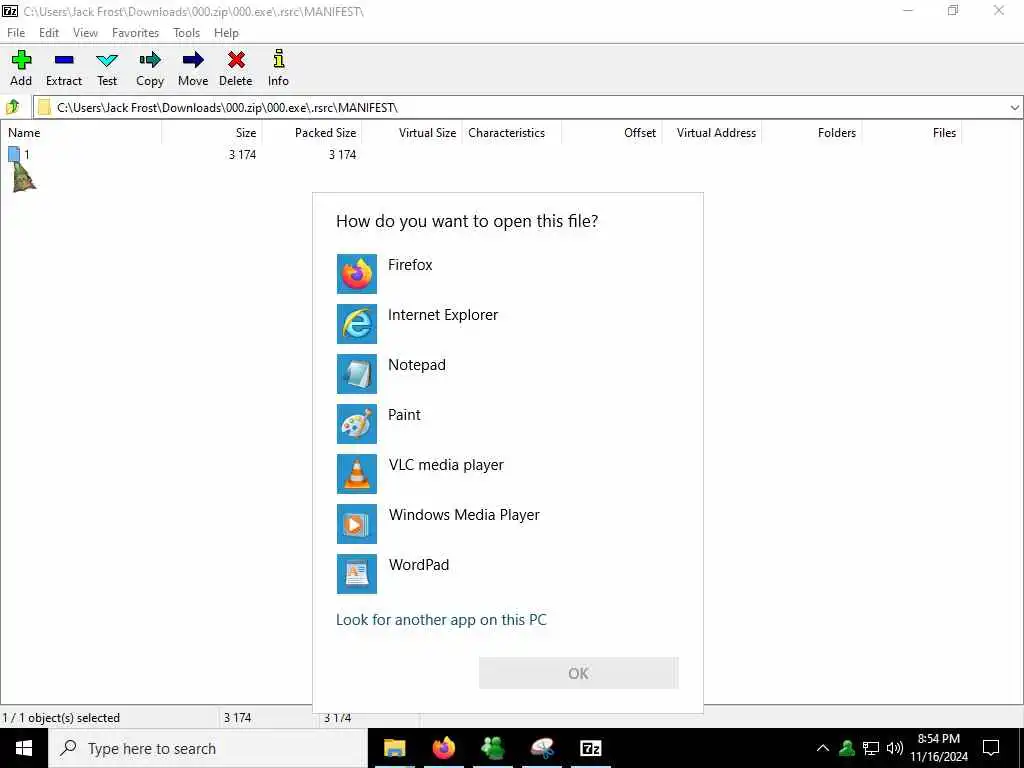This screenshot has width=1024, height=768.
Task: Click the Info toolbar icon
Action: tap(278, 59)
